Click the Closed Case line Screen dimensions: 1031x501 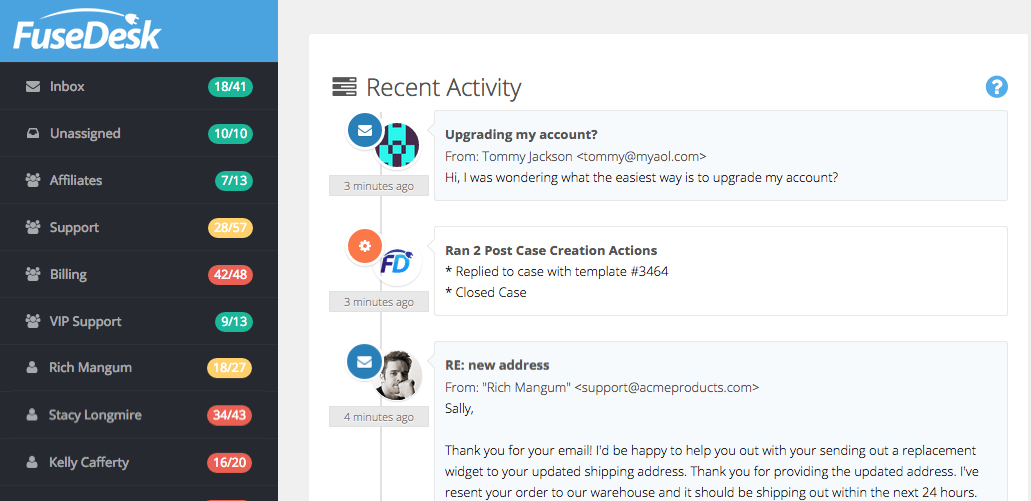coord(486,293)
